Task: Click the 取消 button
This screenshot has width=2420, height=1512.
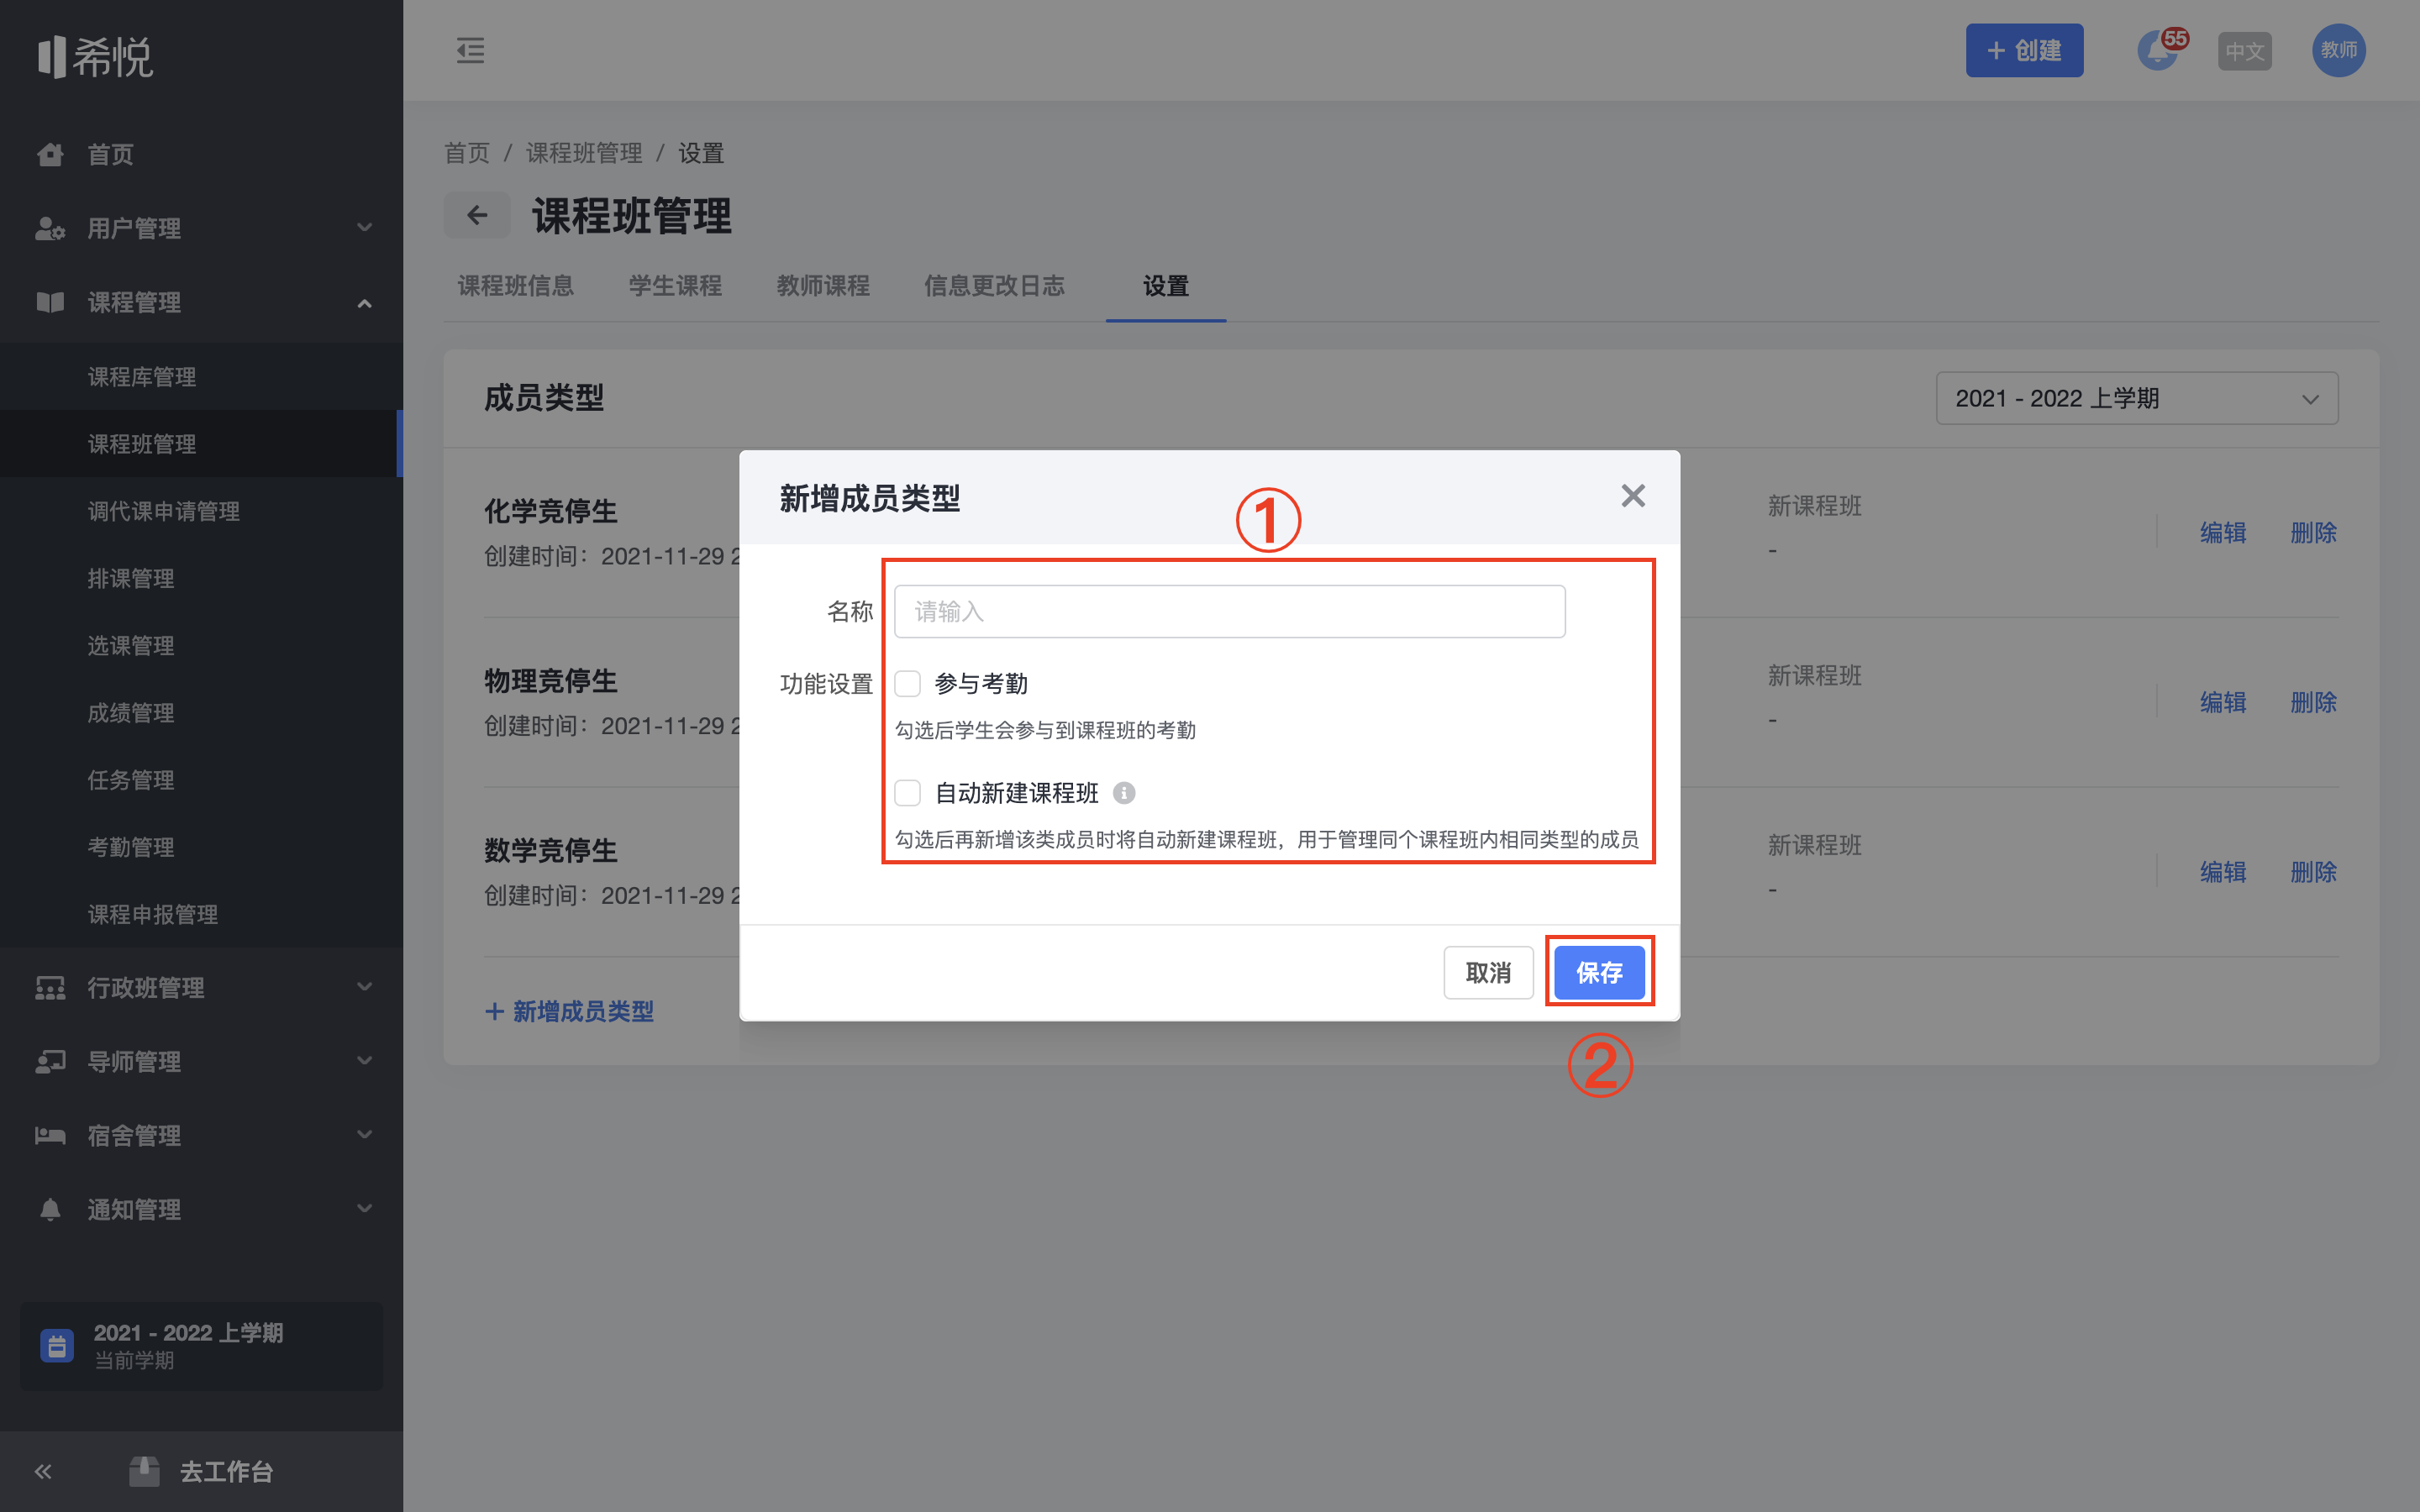Action: [1488, 972]
